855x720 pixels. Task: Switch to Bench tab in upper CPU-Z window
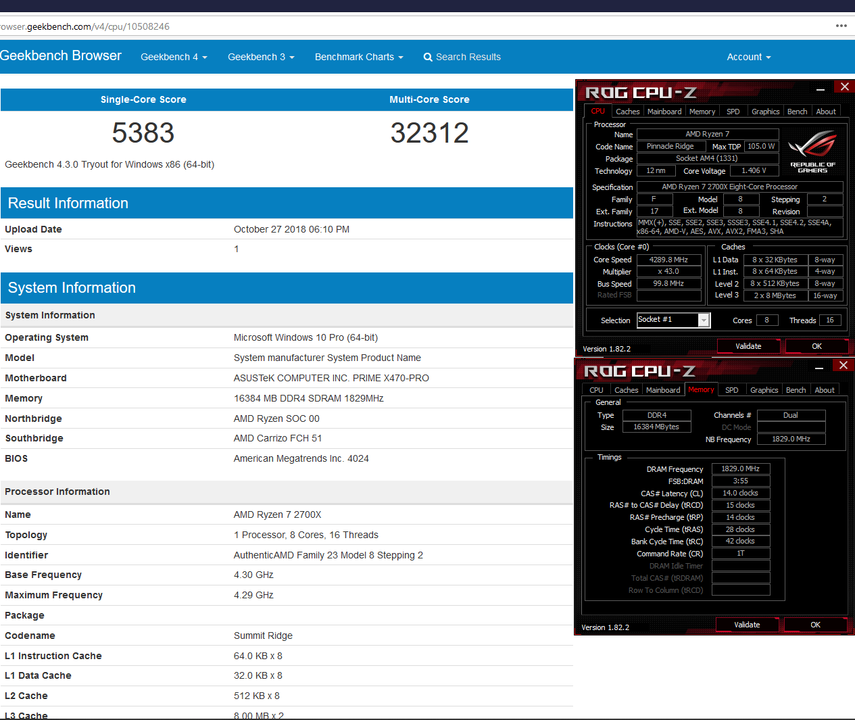[797, 111]
